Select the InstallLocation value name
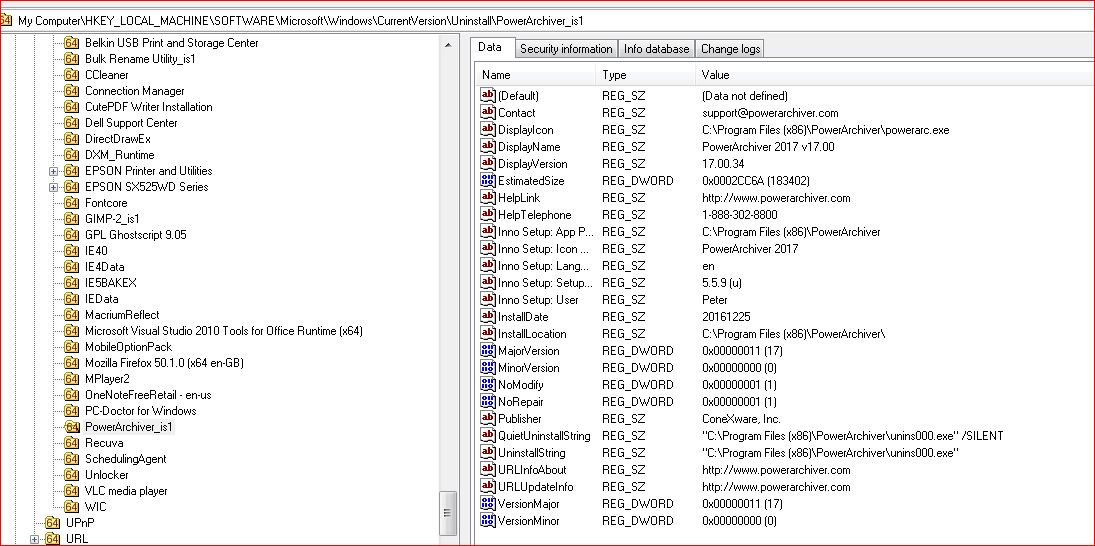 [x=532, y=334]
